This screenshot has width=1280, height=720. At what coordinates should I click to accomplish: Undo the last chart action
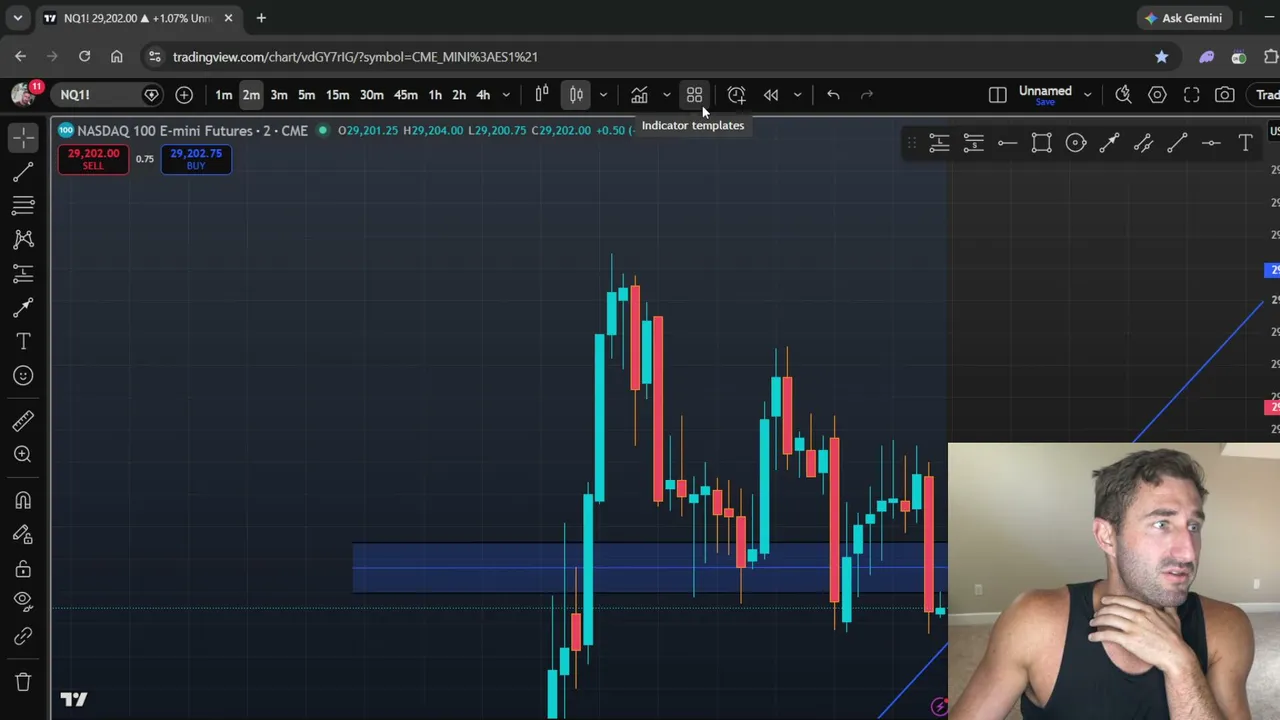pyautogui.click(x=833, y=95)
